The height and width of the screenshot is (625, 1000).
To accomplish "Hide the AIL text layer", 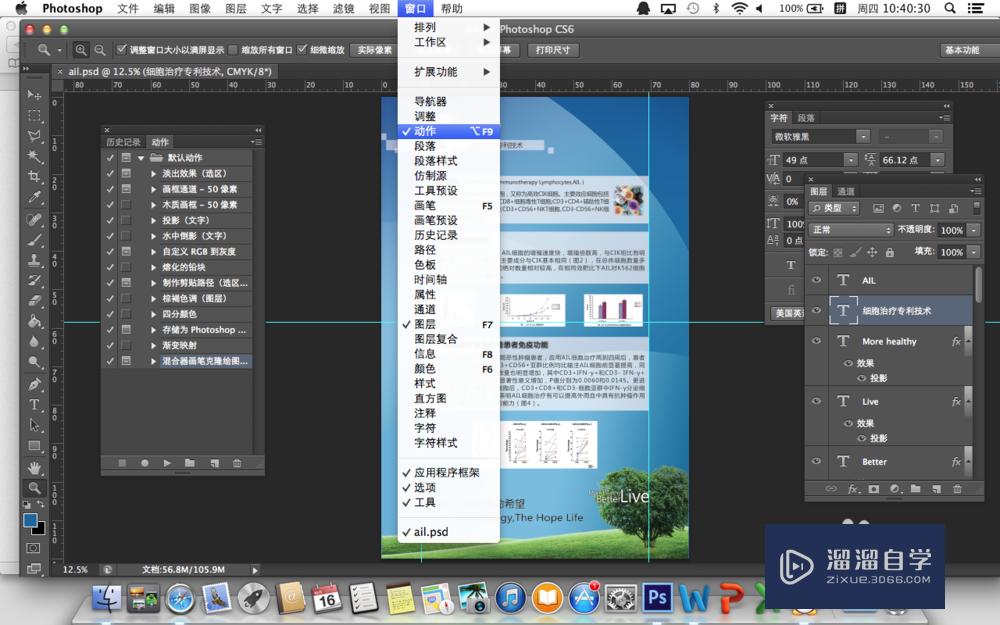I will coord(817,281).
